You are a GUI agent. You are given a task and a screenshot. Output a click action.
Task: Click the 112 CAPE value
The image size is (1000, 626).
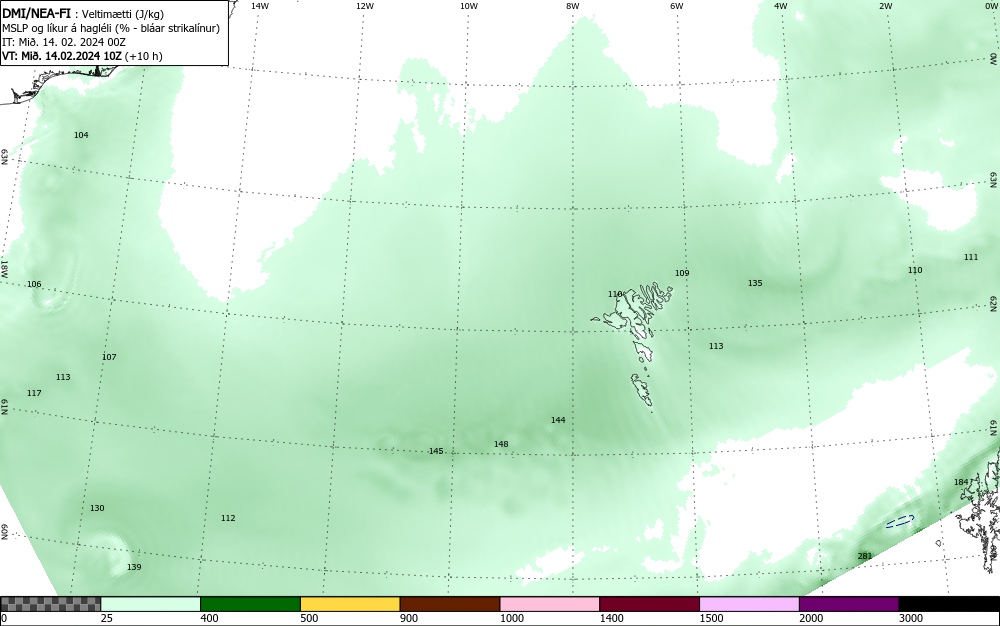coord(228,518)
